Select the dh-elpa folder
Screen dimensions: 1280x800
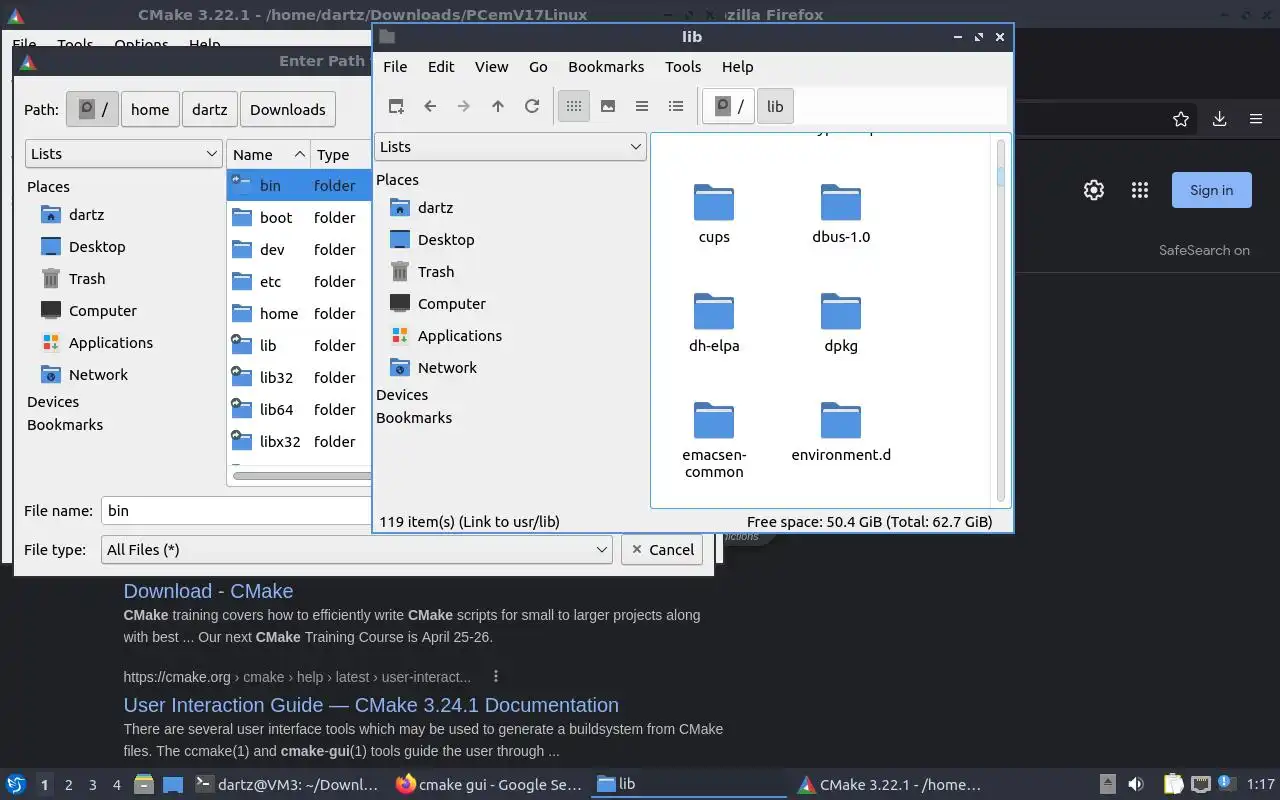(x=714, y=323)
